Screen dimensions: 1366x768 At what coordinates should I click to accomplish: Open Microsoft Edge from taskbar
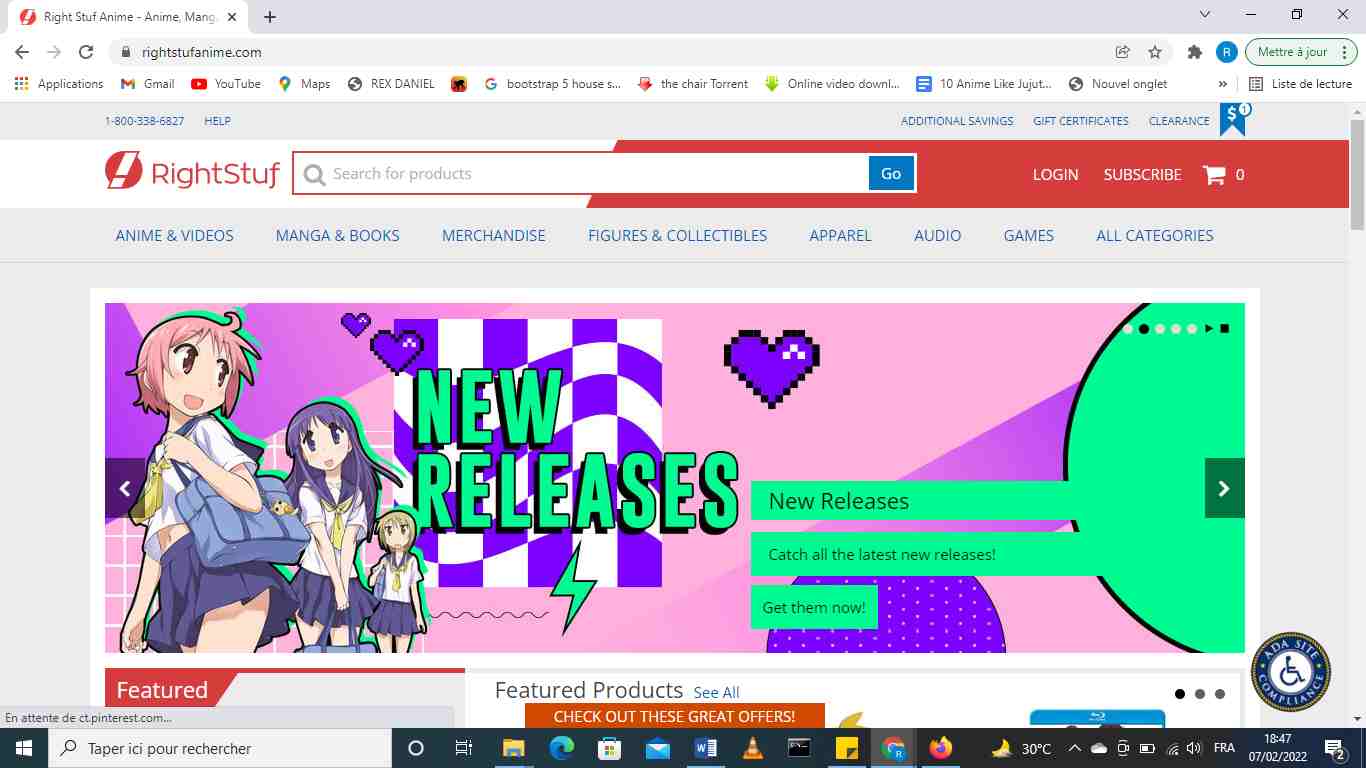pos(562,748)
